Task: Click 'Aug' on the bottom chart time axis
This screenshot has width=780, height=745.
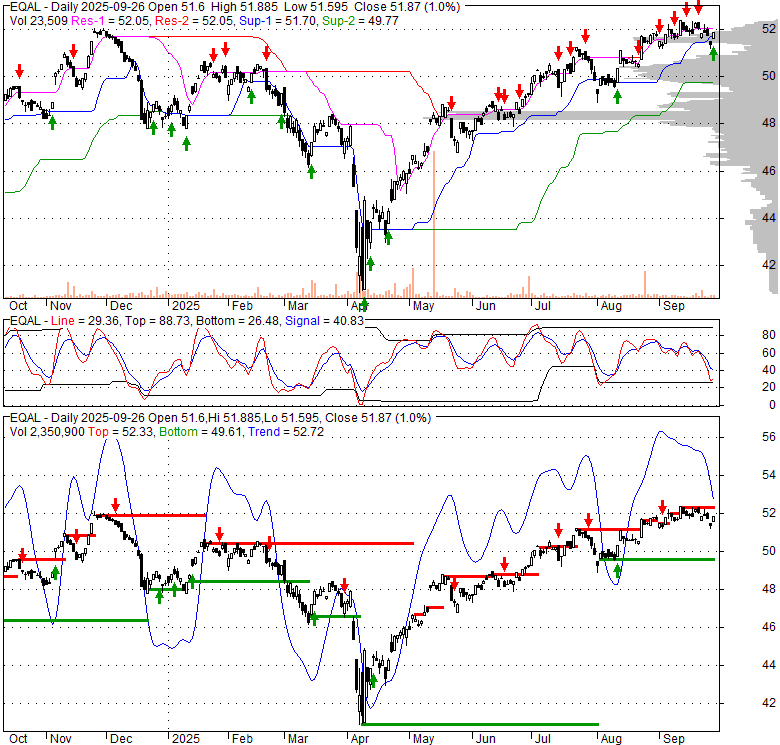Action: 611,739
